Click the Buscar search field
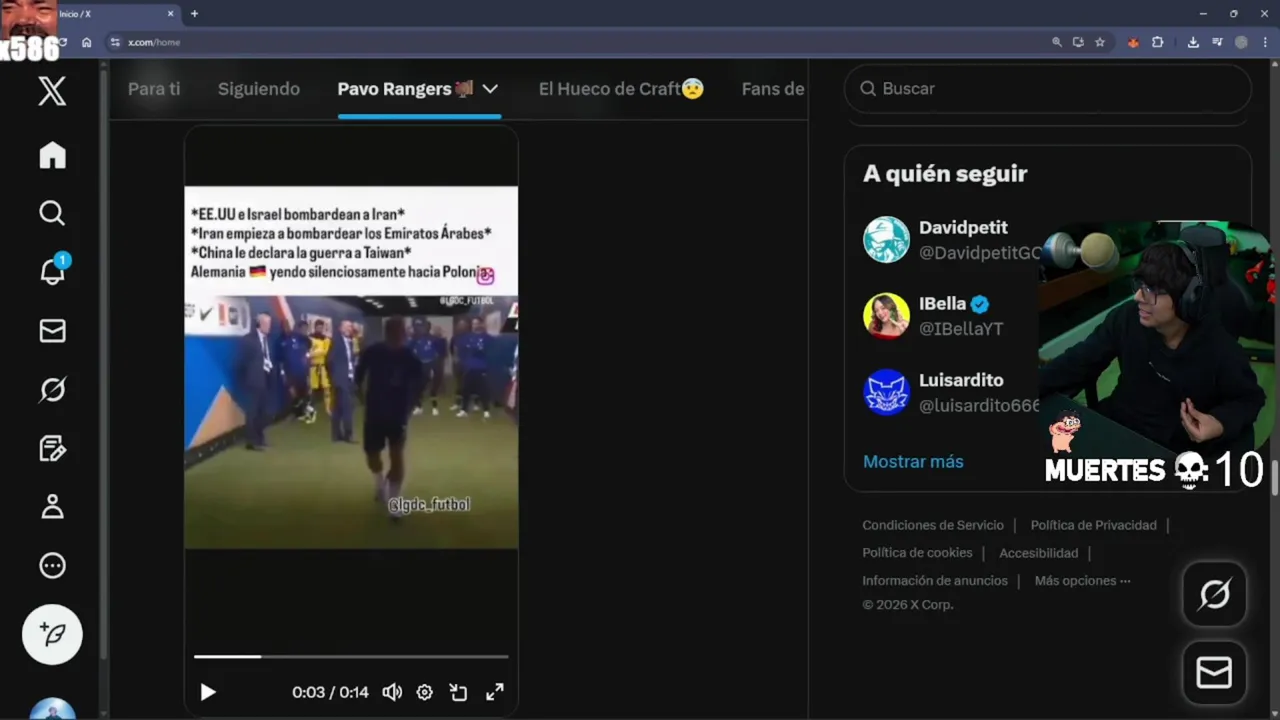Viewport: 1280px width, 720px height. [1048, 89]
